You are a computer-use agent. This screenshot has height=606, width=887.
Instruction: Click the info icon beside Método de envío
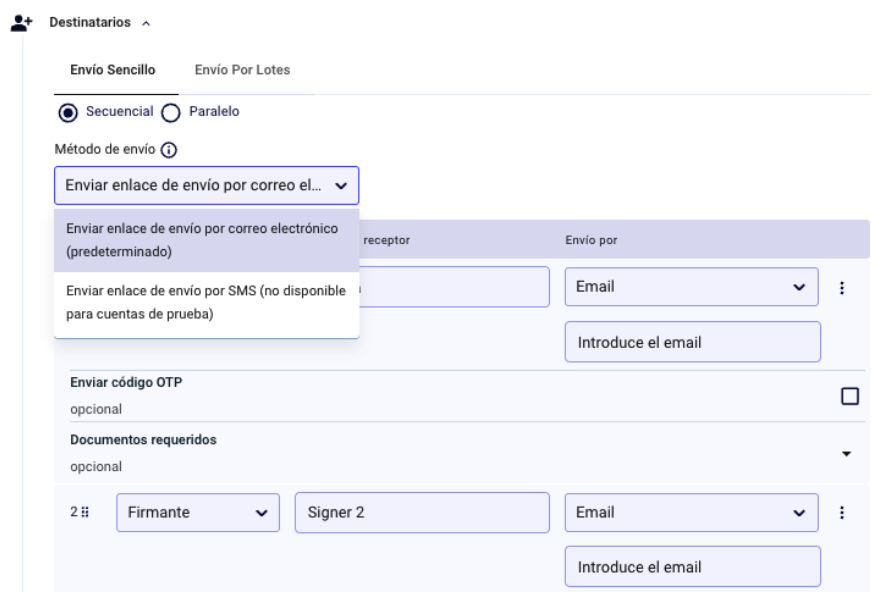pyautogui.click(x=169, y=151)
